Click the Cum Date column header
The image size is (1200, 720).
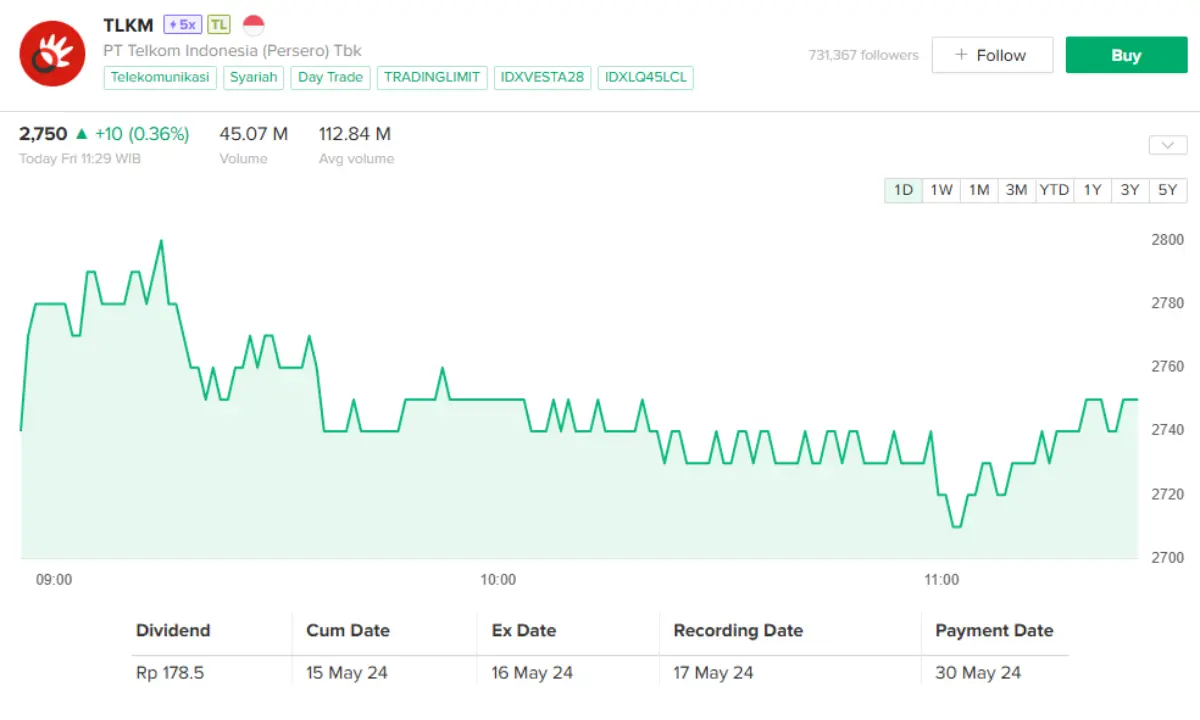(x=348, y=631)
